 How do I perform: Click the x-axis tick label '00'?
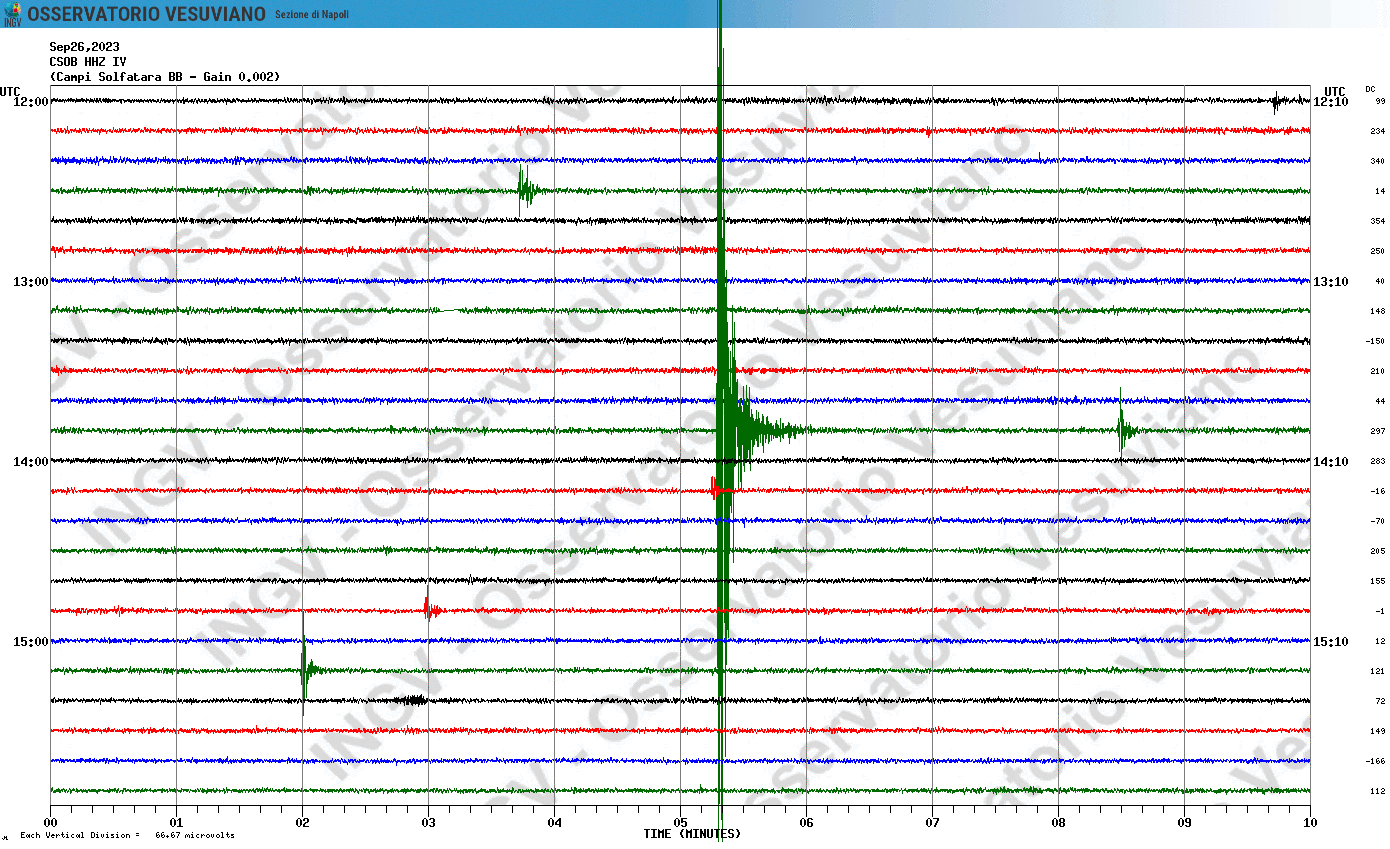click(50, 823)
